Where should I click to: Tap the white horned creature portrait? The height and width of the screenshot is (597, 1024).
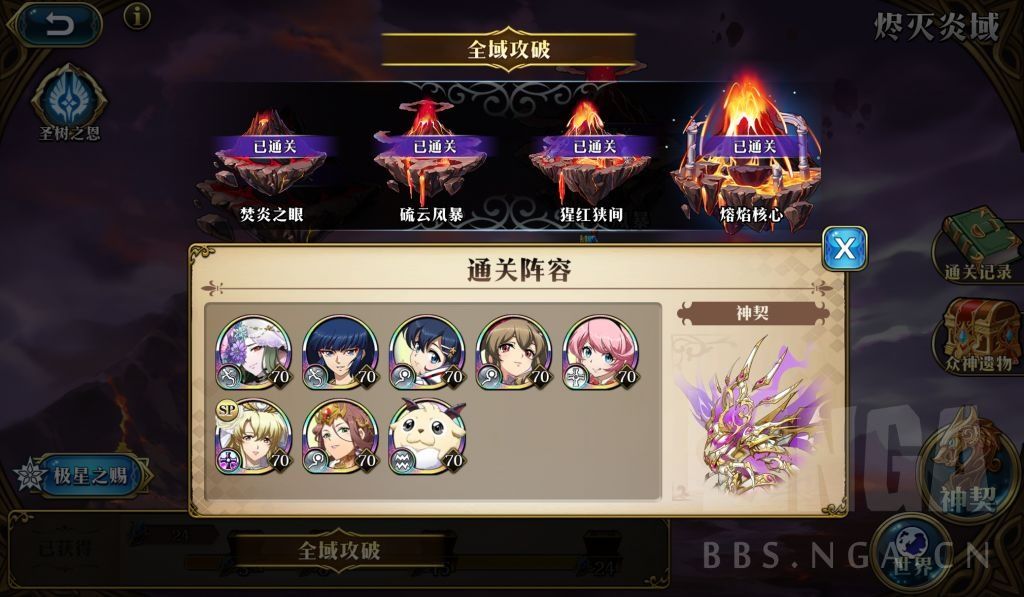click(427, 436)
